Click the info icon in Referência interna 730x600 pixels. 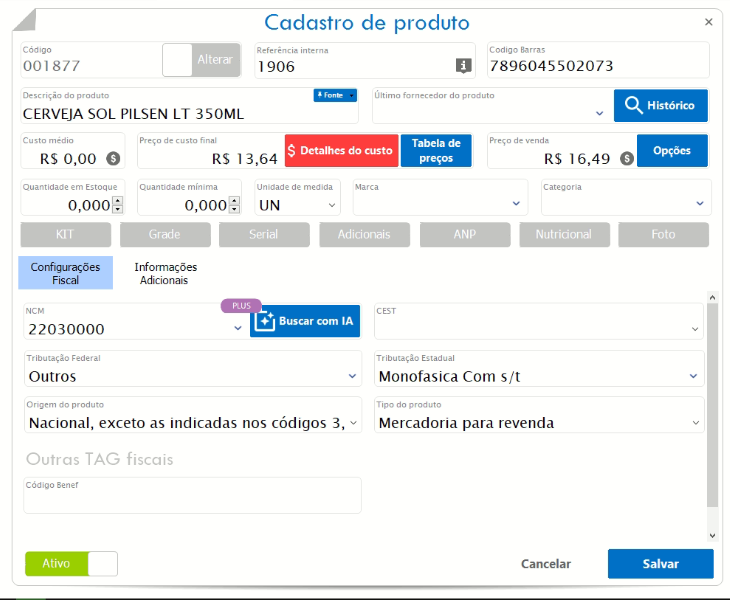(463, 66)
